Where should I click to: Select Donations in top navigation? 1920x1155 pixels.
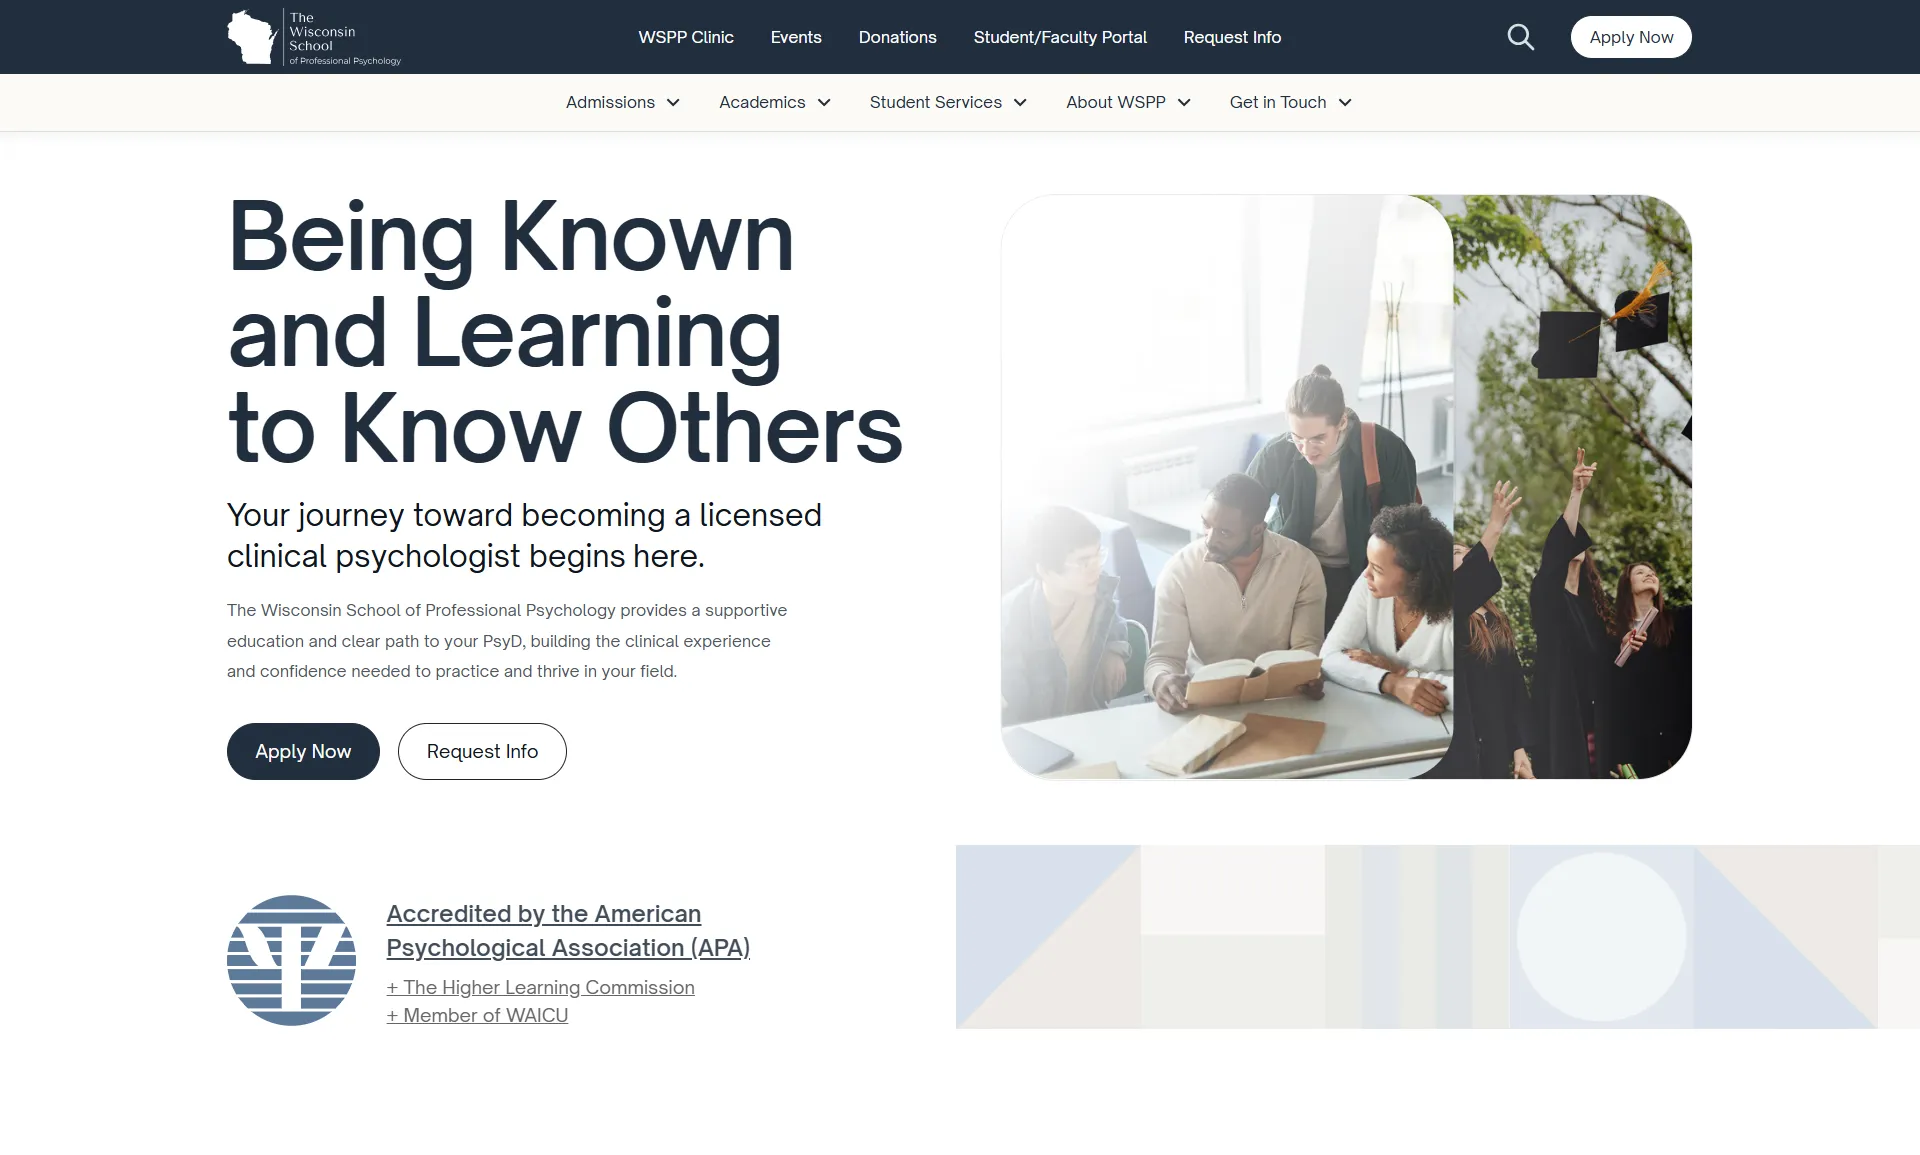click(x=897, y=37)
